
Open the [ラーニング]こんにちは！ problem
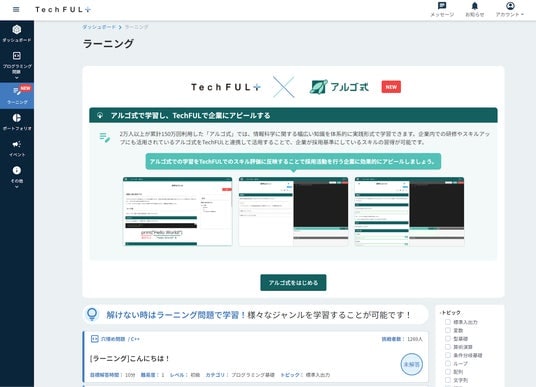click(x=130, y=358)
